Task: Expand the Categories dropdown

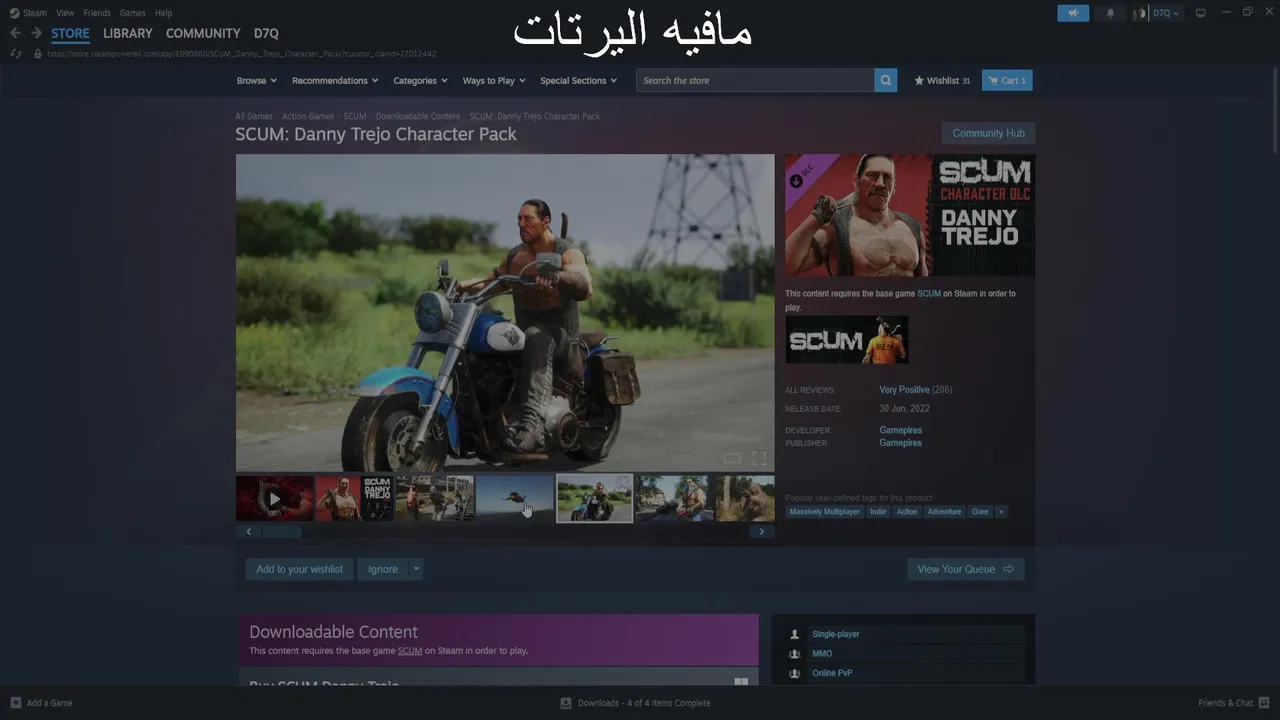Action: (x=420, y=81)
